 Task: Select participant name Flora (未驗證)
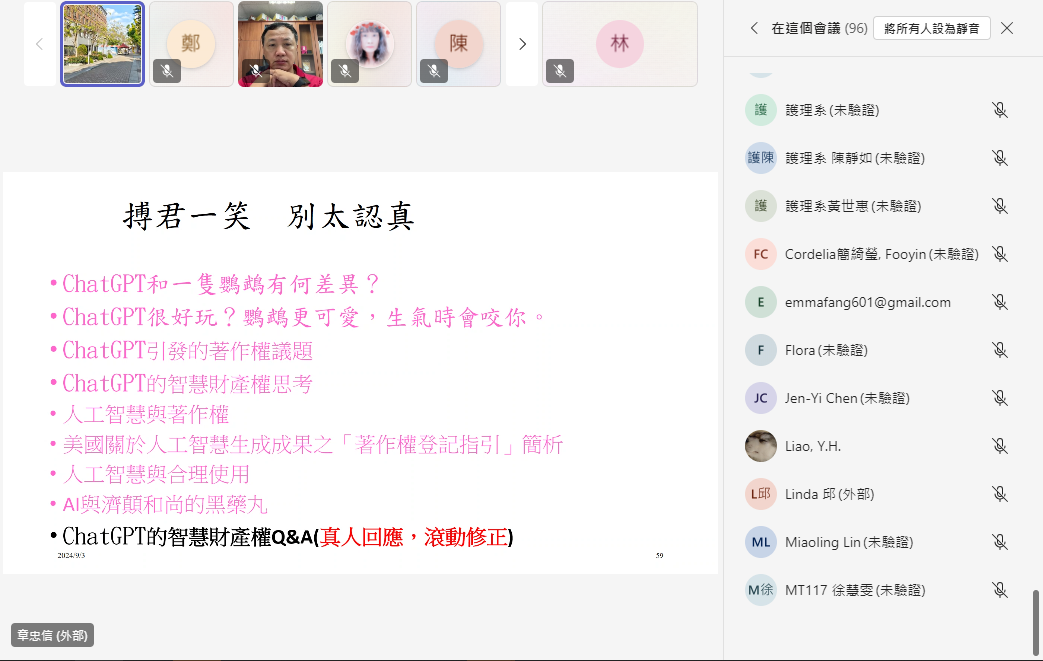point(826,350)
